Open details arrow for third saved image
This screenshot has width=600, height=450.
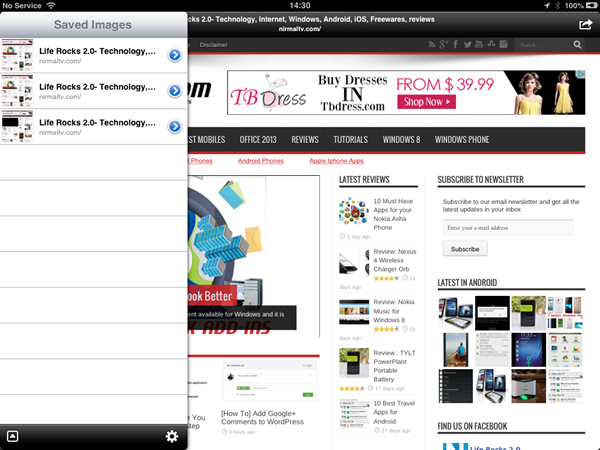[175, 126]
